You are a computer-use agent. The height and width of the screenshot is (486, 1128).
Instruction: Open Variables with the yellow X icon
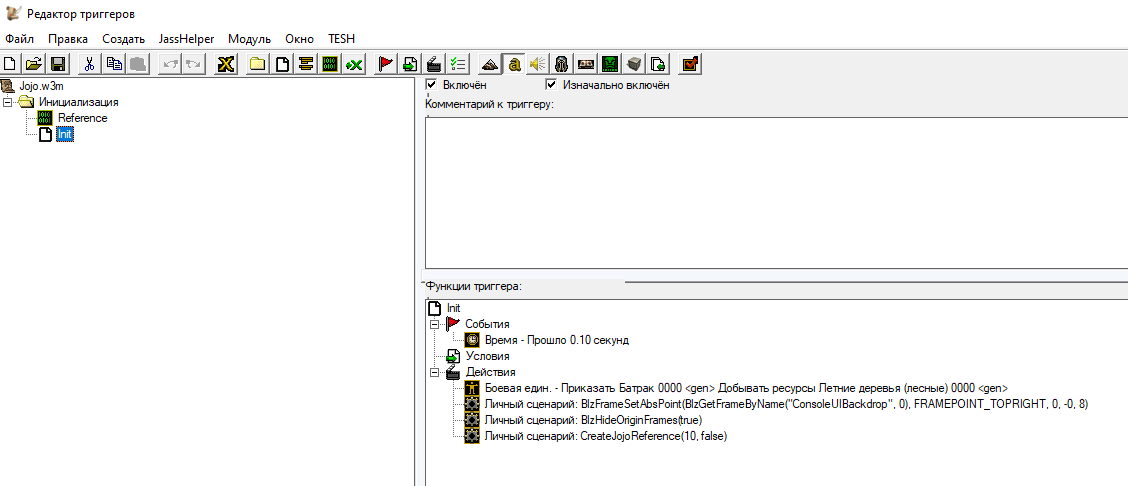tap(225, 64)
